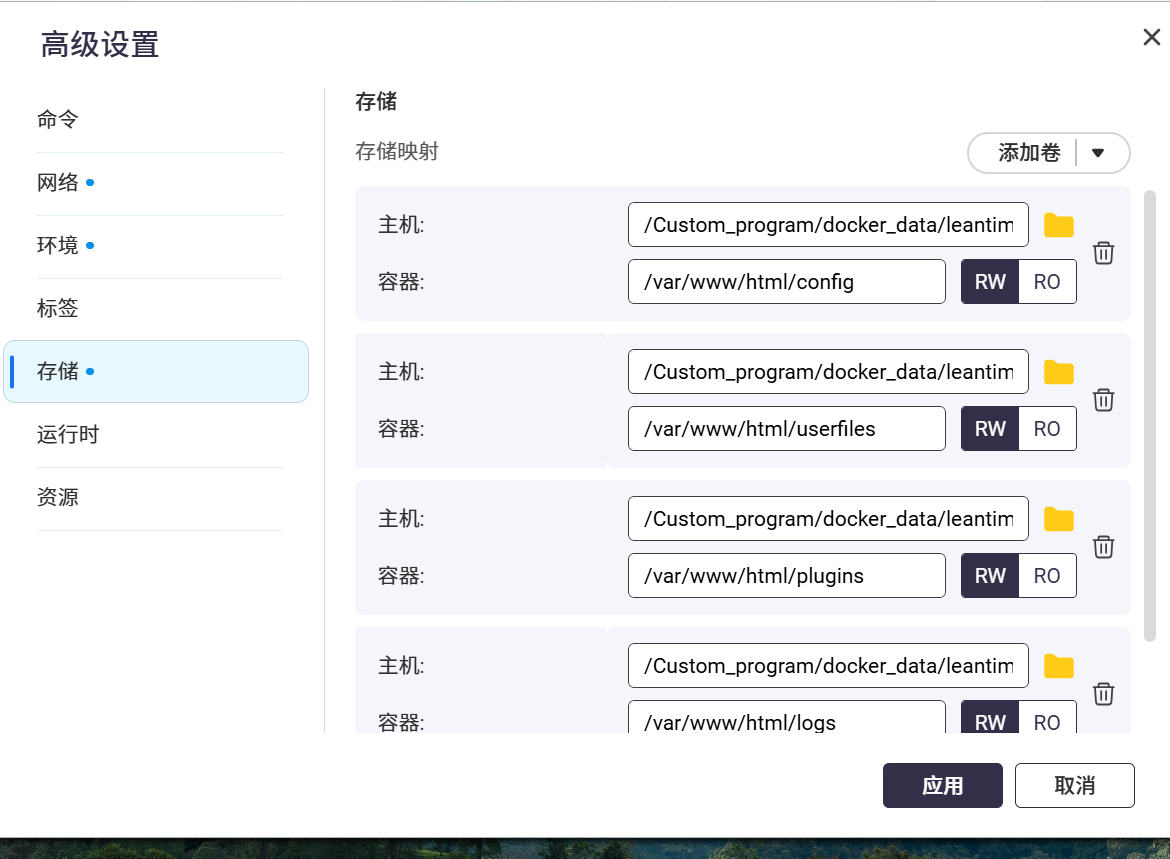Click the /var/www/html/config container path field

point(786,282)
